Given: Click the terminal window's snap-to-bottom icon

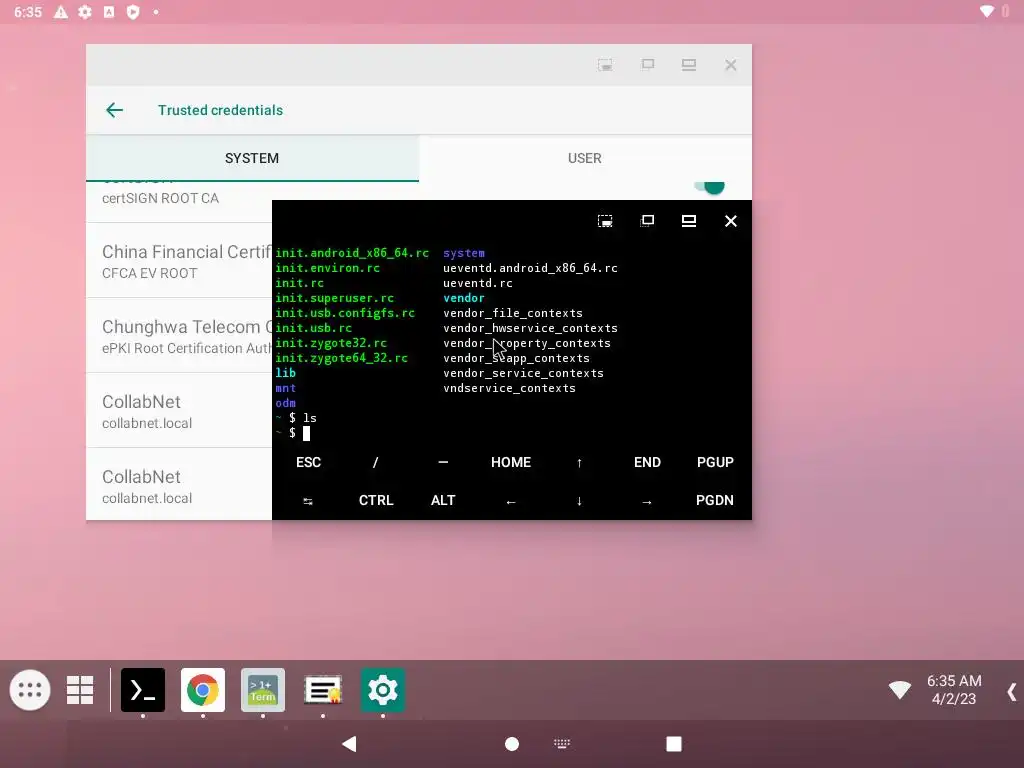Looking at the screenshot, I should point(605,221).
